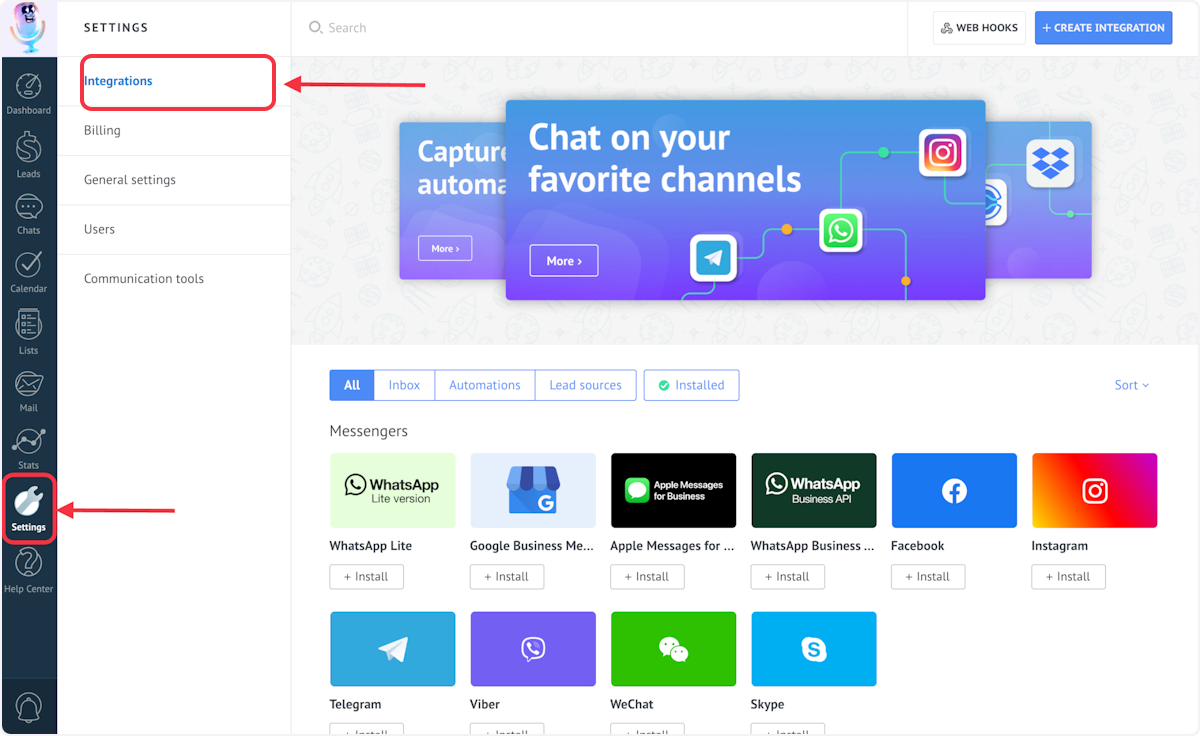Click the SETTINGS panel title
This screenshot has width=1200, height=736.
[116, 28]
